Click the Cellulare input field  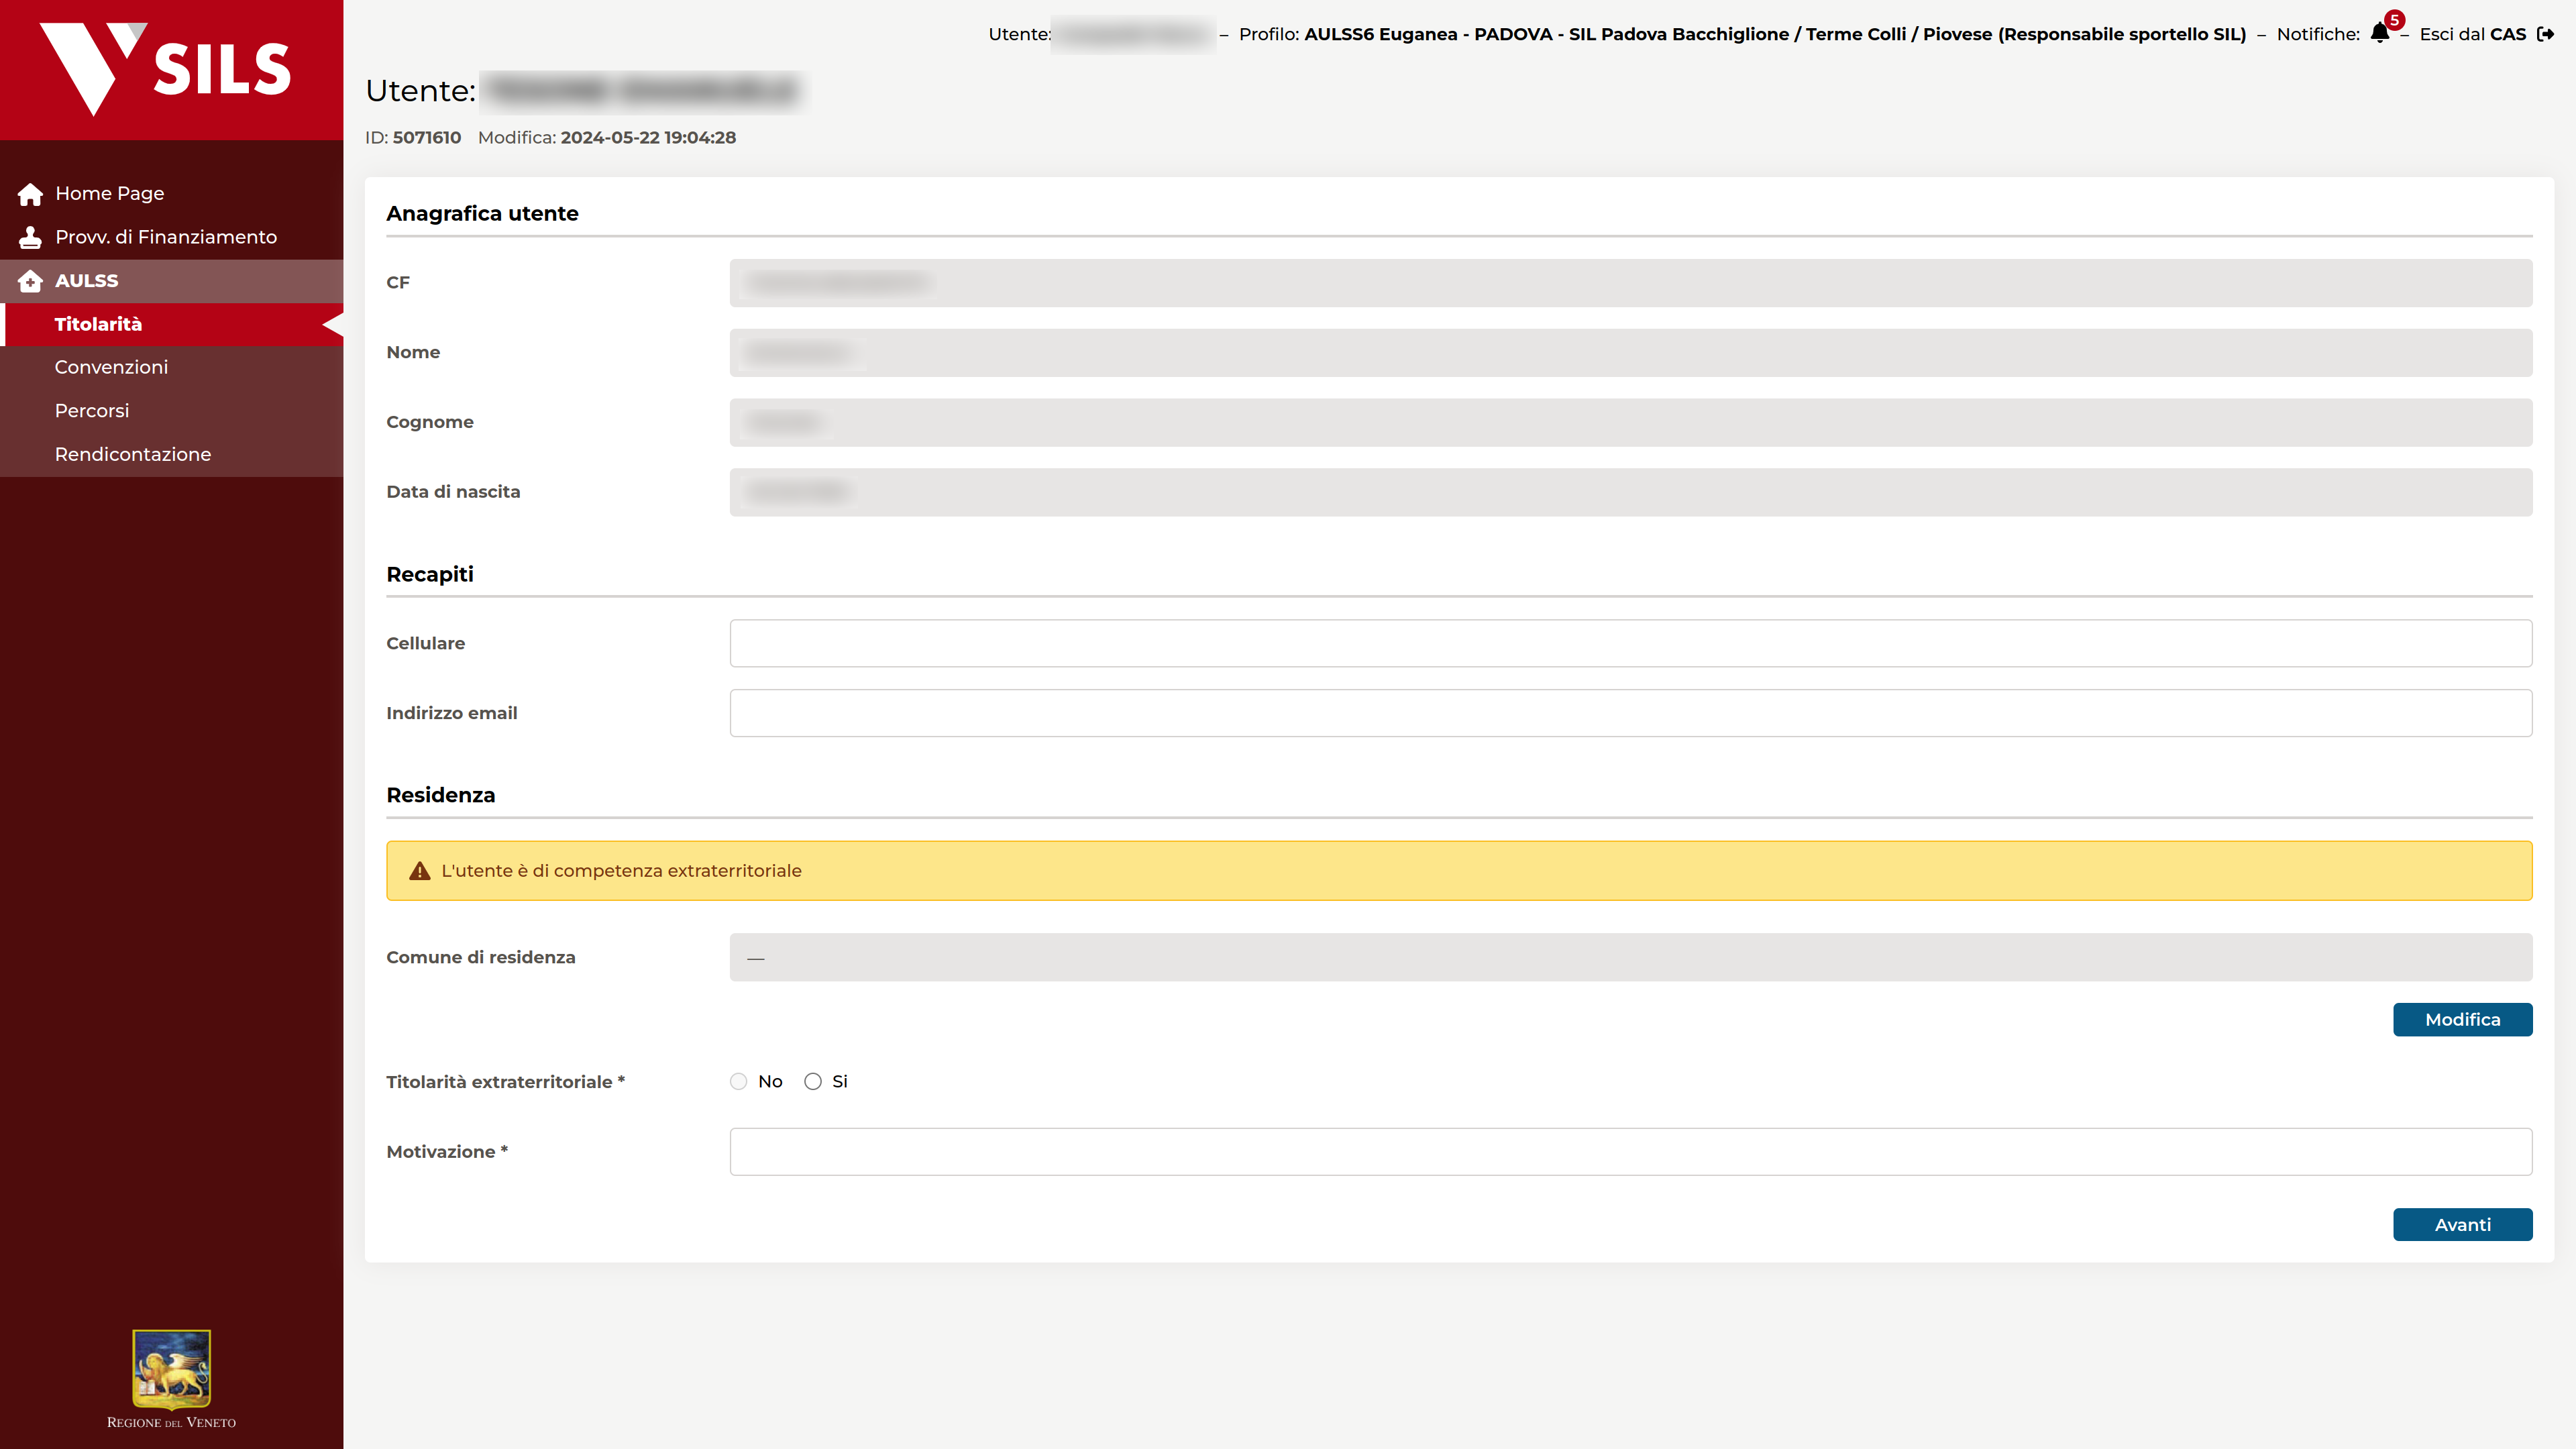(x=1631, y=643)
